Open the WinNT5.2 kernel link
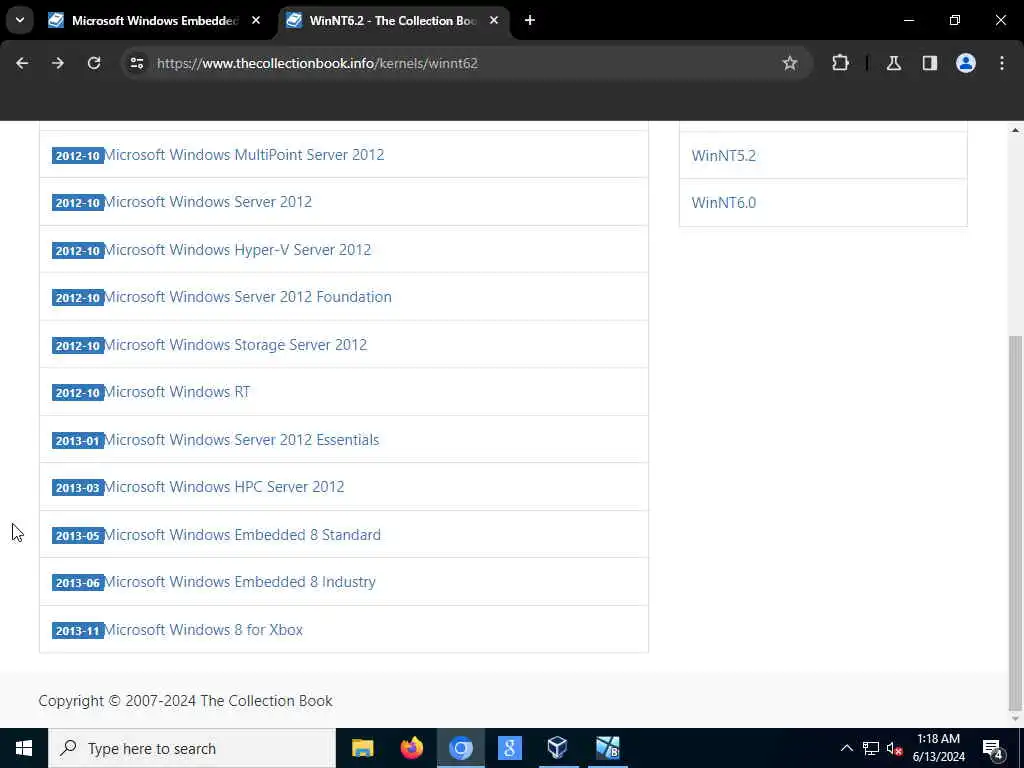1024x768 pixels. (x=724, y=155)
